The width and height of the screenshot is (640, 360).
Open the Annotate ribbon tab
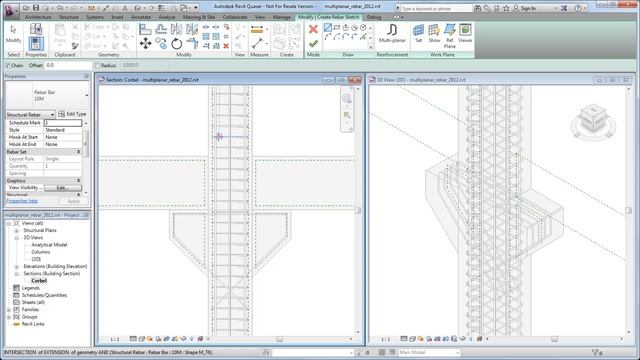click(x=140, y=17)
